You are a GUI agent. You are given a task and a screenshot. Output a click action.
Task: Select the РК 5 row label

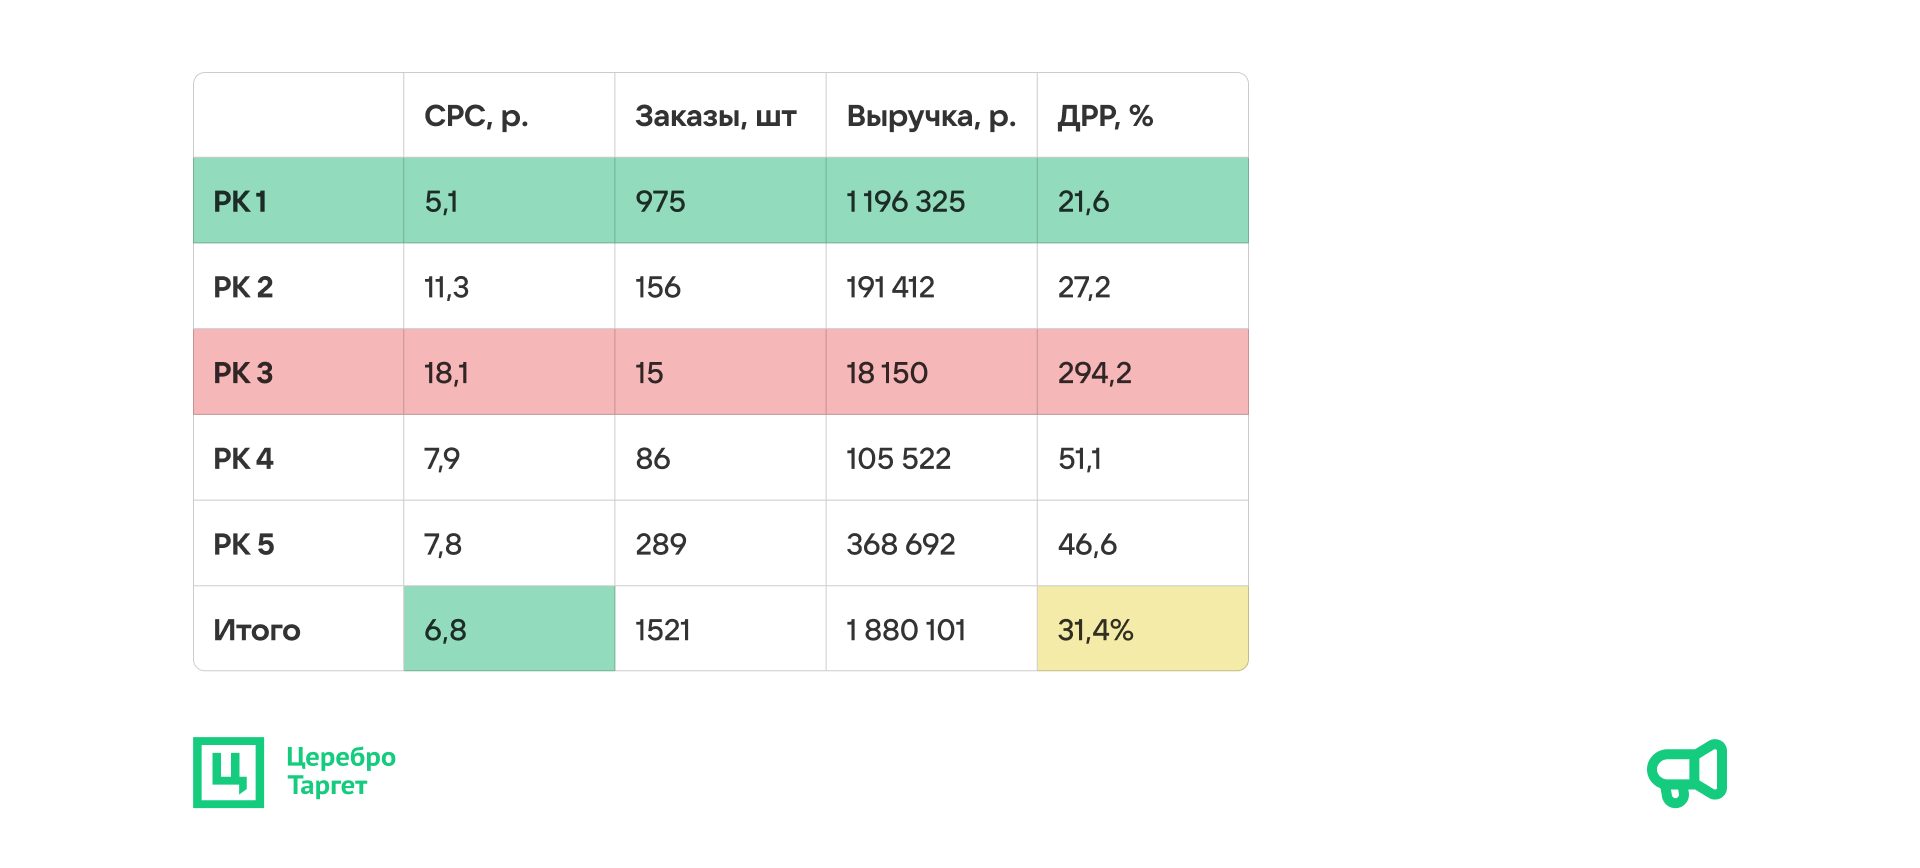tap(243, 544)
